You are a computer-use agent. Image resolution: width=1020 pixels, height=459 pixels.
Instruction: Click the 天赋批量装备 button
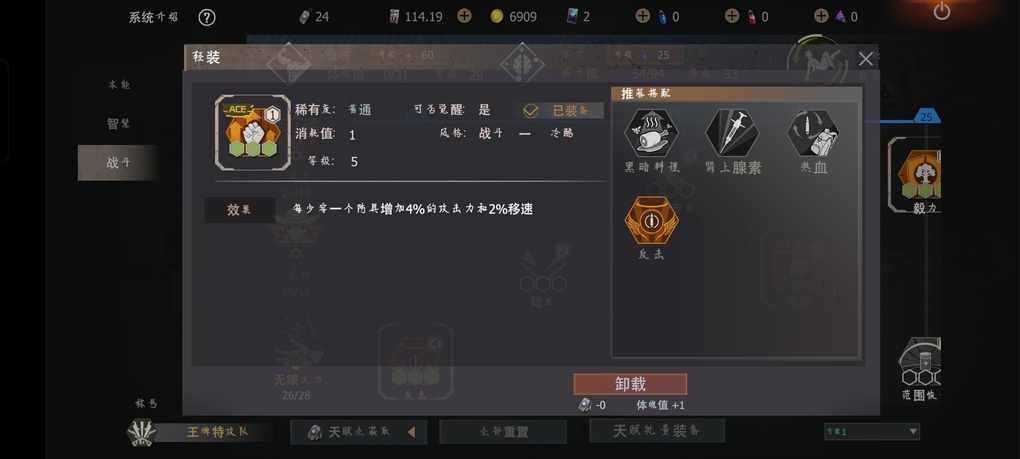pos(657,431)
